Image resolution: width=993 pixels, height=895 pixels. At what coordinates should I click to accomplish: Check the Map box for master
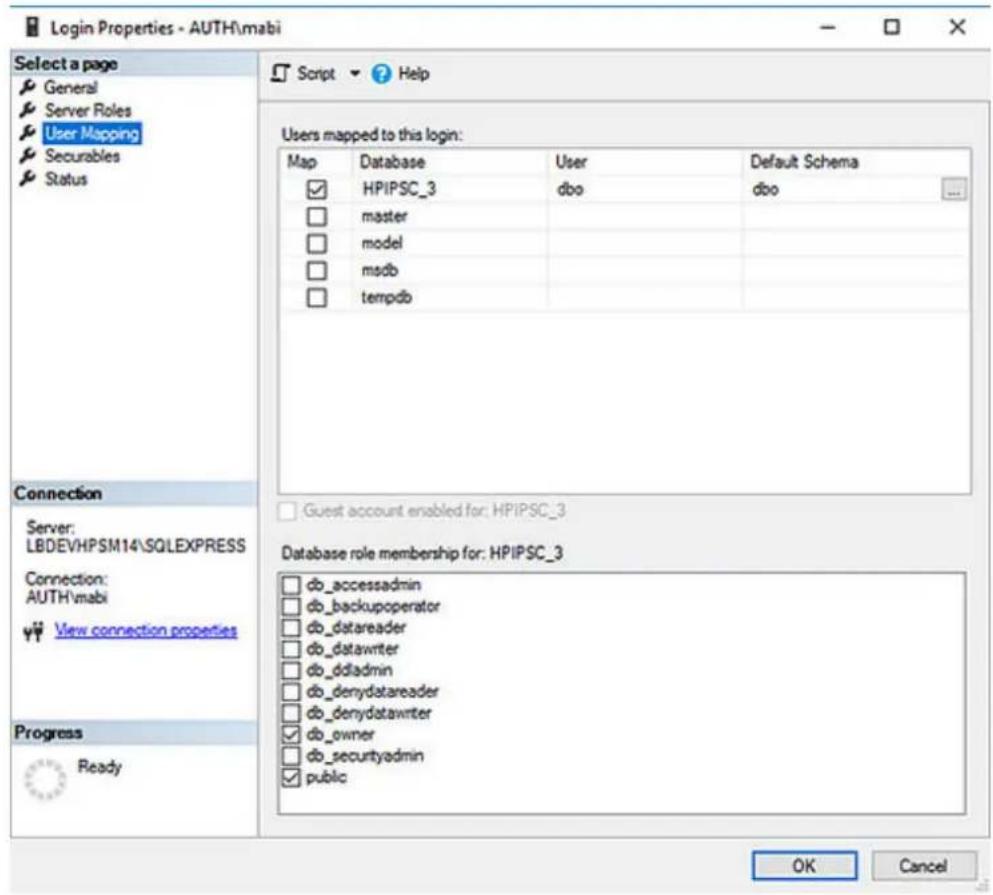pos(317,217)
